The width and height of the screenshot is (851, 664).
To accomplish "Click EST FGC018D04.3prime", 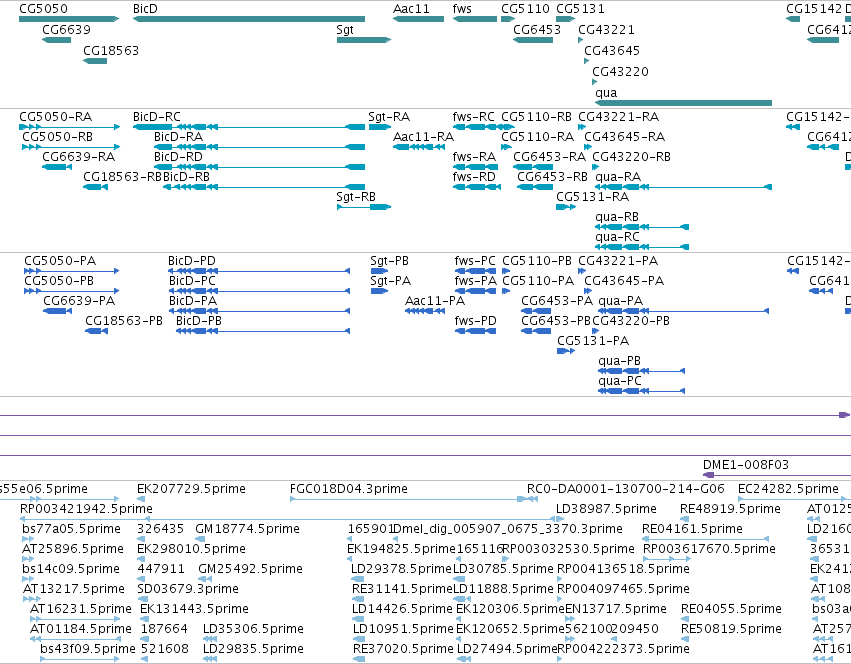I will (414, 499).
